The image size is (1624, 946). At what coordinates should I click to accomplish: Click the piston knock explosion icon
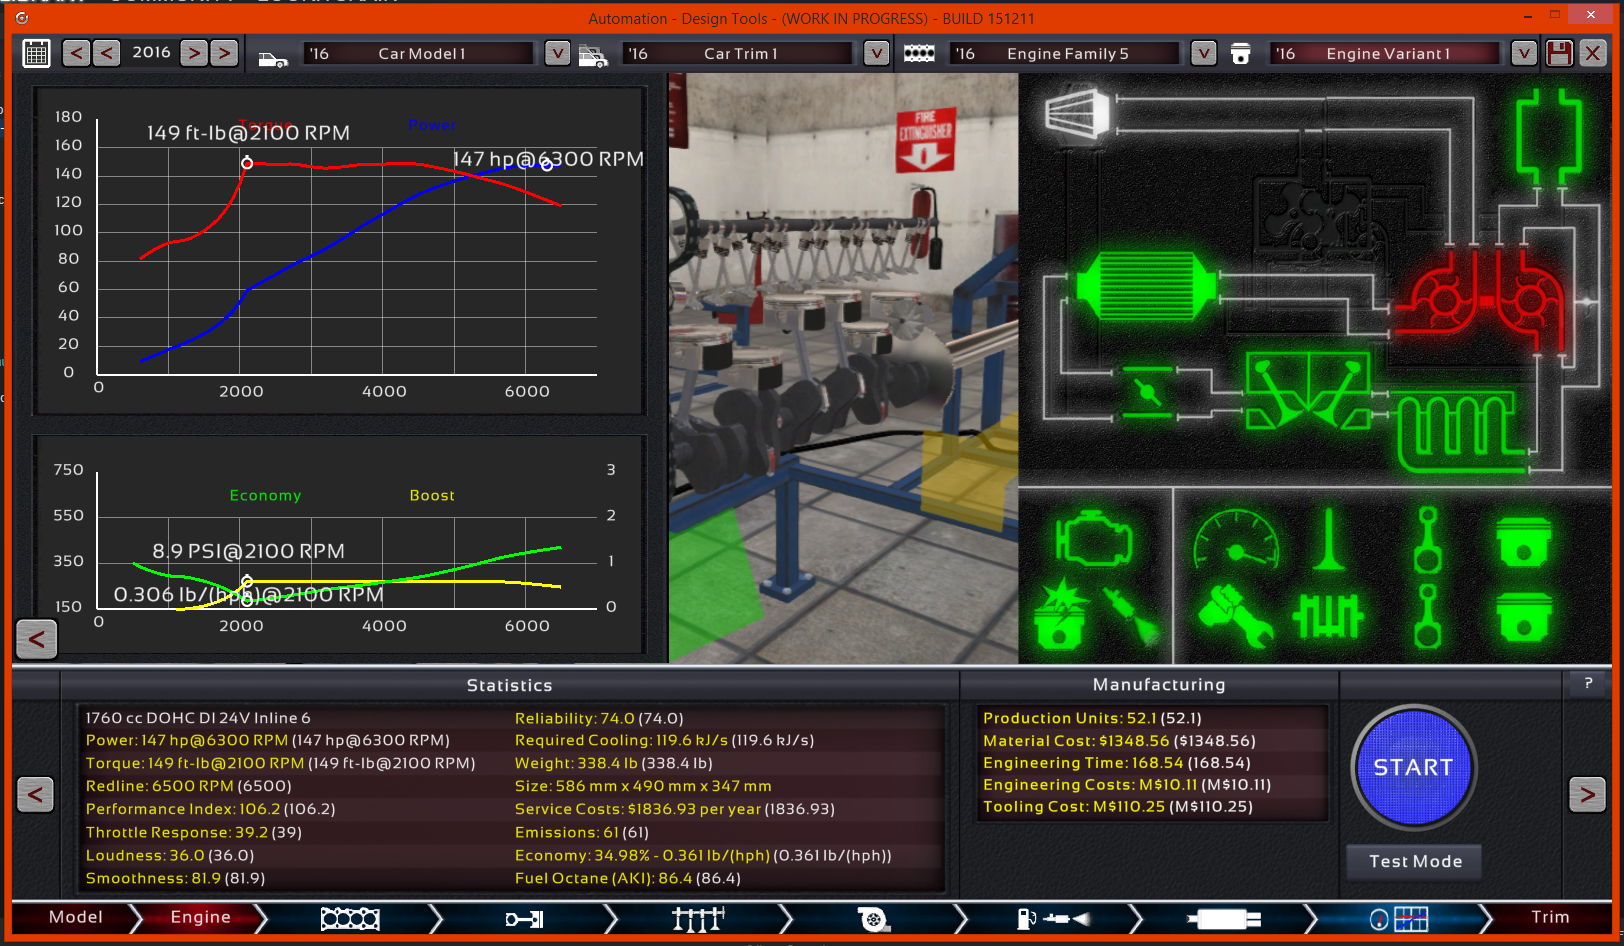[x=1062, y=614]
